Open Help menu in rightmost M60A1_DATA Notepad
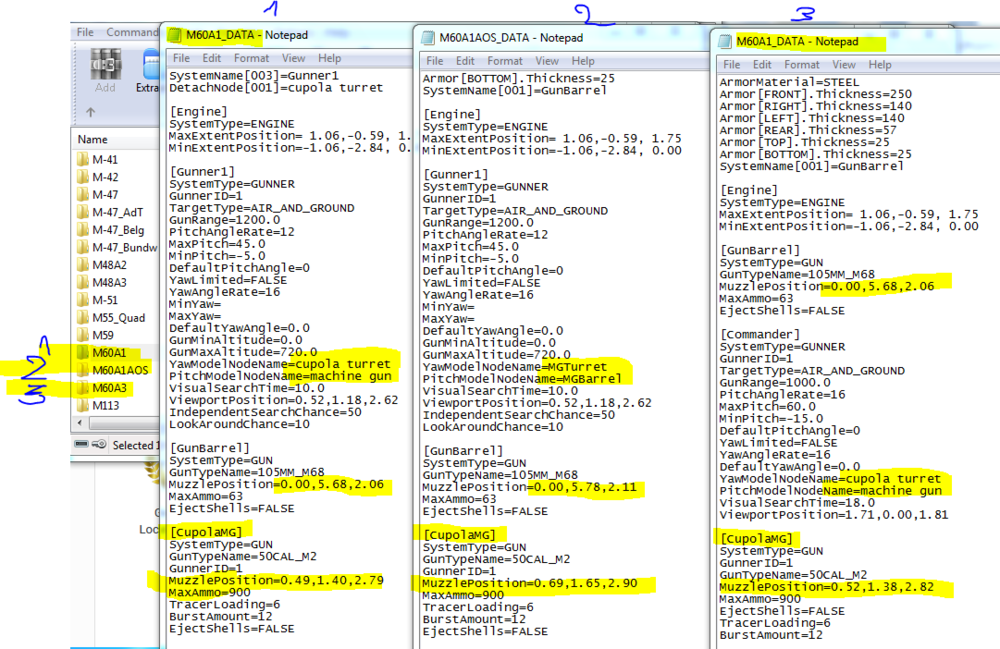1000x649 pixels. click(879, 64)
